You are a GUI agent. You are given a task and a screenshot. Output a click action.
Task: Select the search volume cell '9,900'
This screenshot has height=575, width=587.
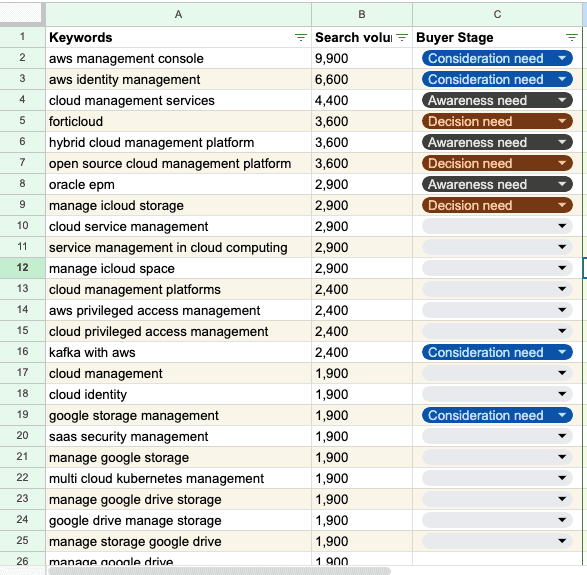pos(362,58)
